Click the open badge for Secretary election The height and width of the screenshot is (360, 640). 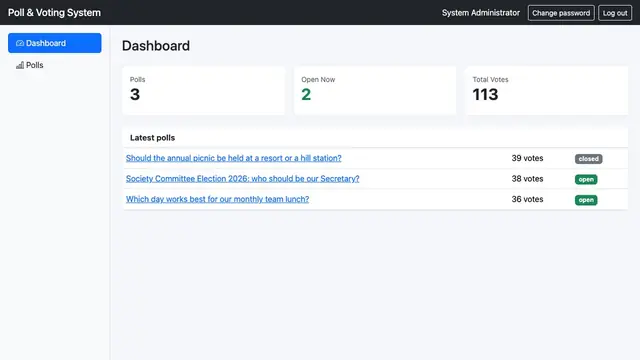586,179
